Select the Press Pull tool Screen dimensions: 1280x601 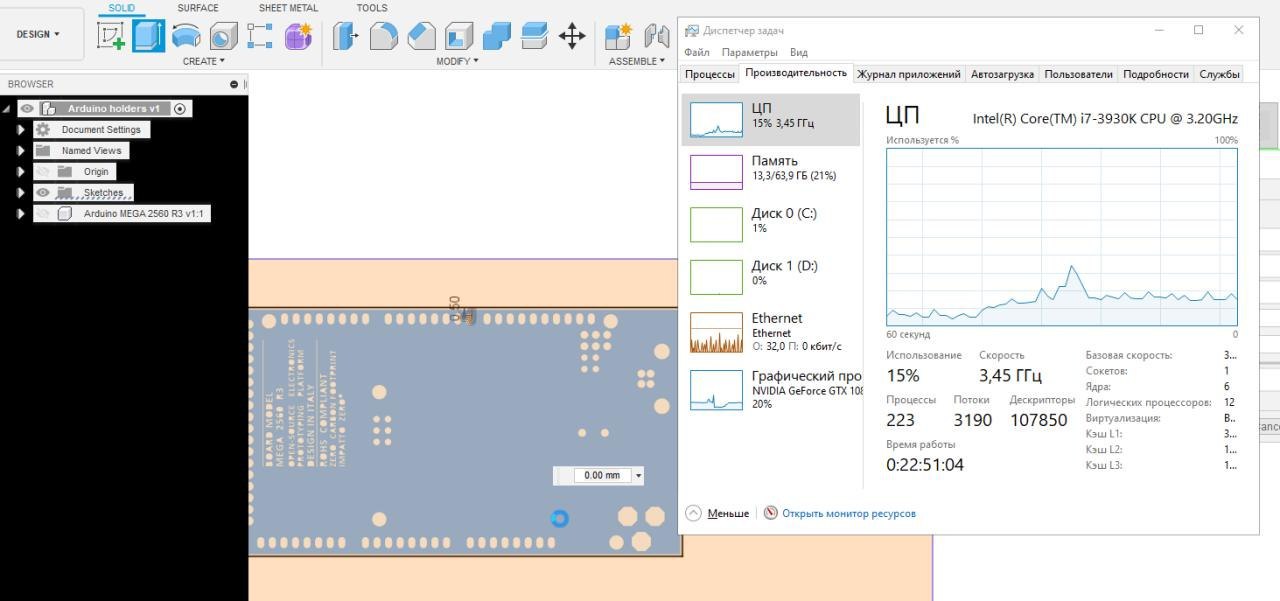[x=346, y=37]
